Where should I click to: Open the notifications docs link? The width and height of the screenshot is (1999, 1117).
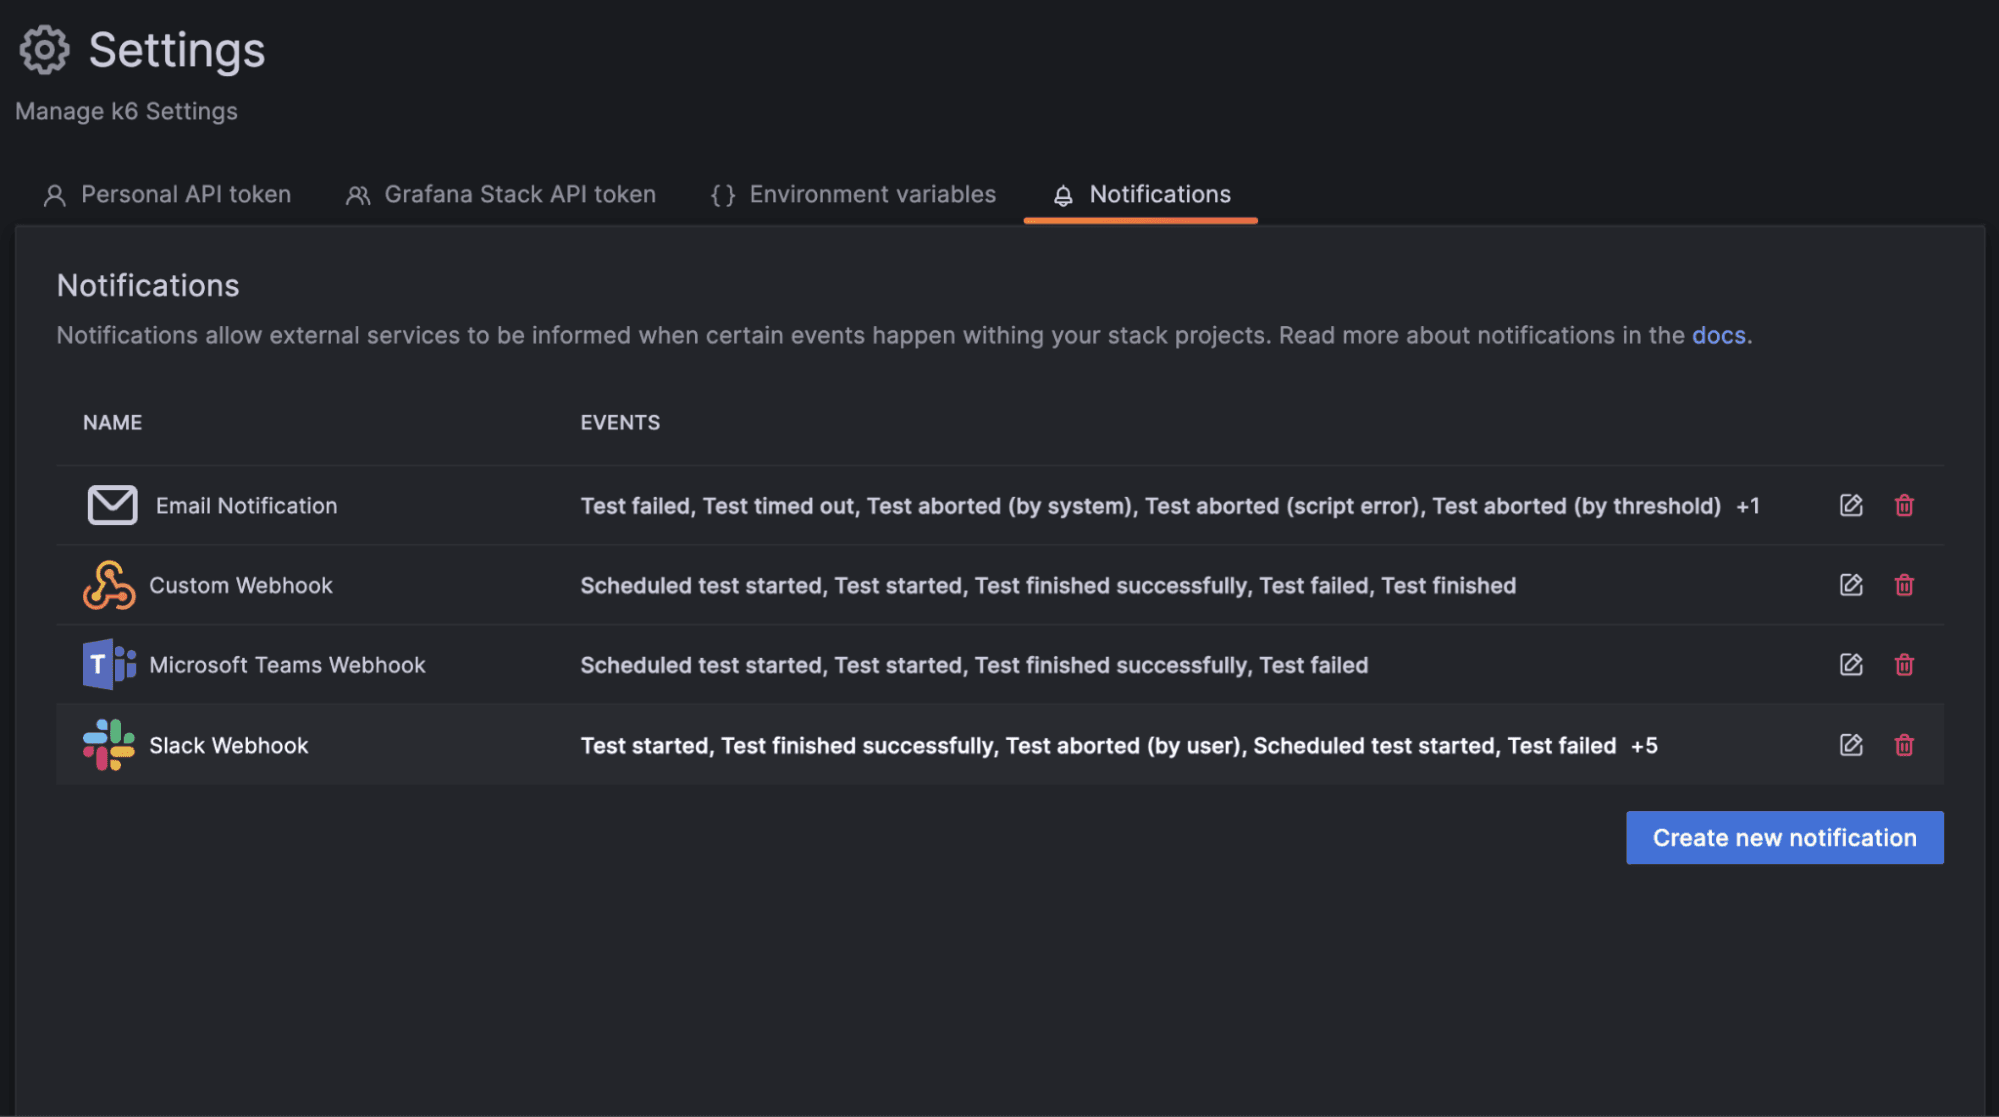click(1718, 335)
